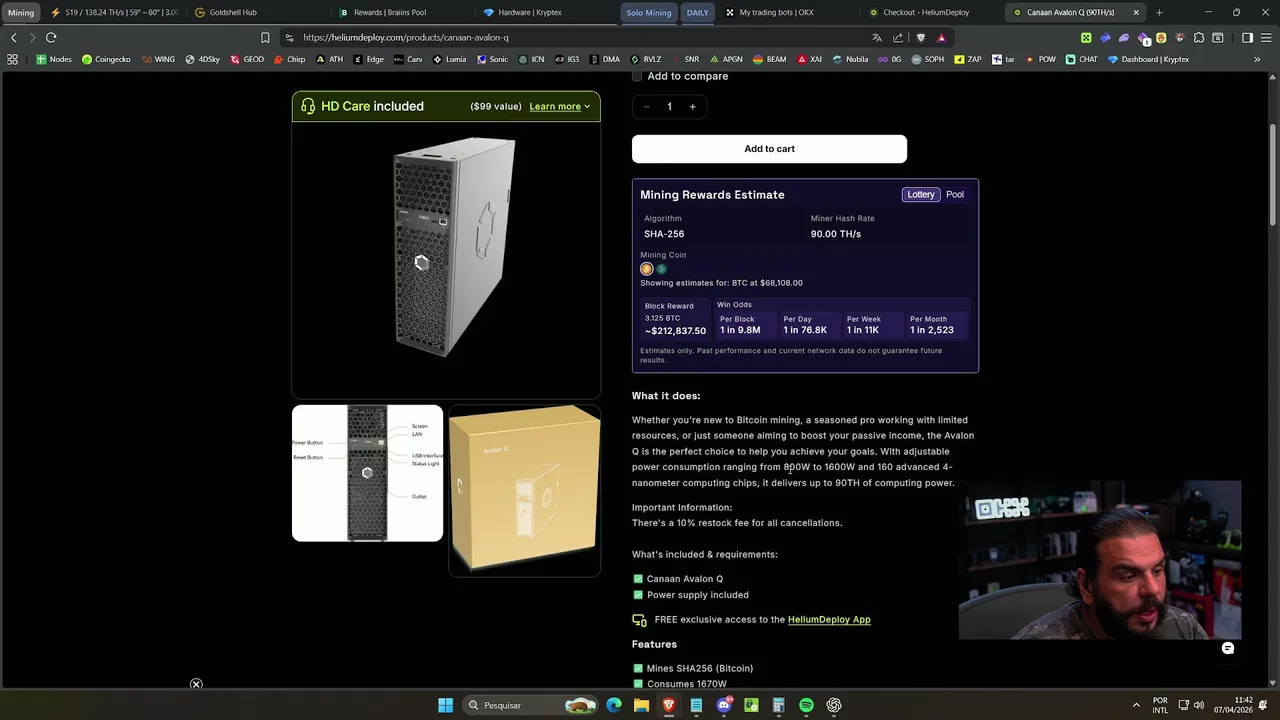The image size is (1280, 720).
Task: Bookmark this page with the bookmark icon
Action: (265, 37)
